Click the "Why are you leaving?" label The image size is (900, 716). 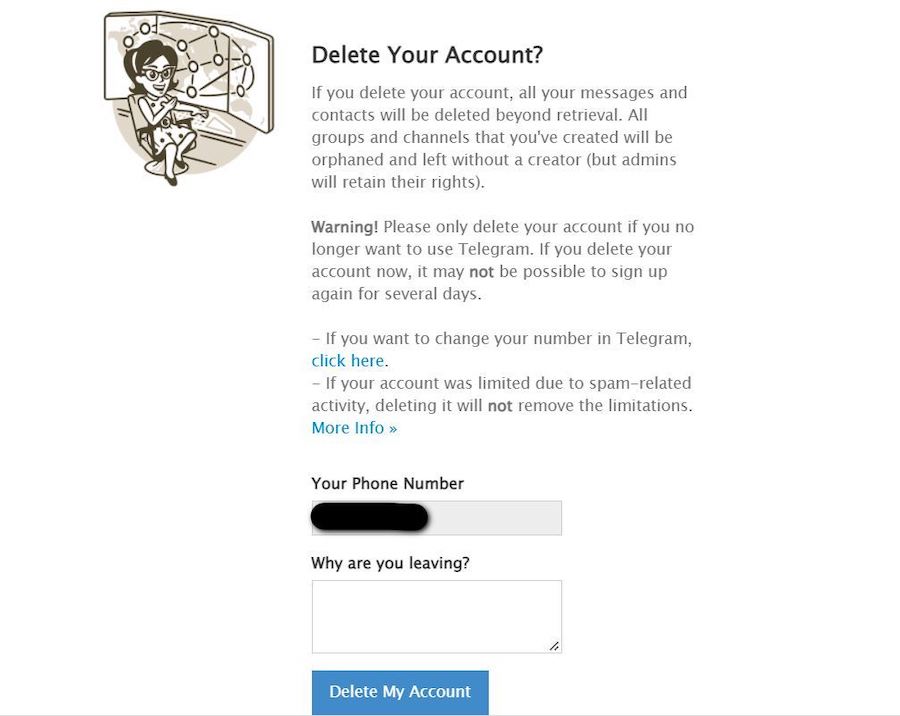coord(390,563)
